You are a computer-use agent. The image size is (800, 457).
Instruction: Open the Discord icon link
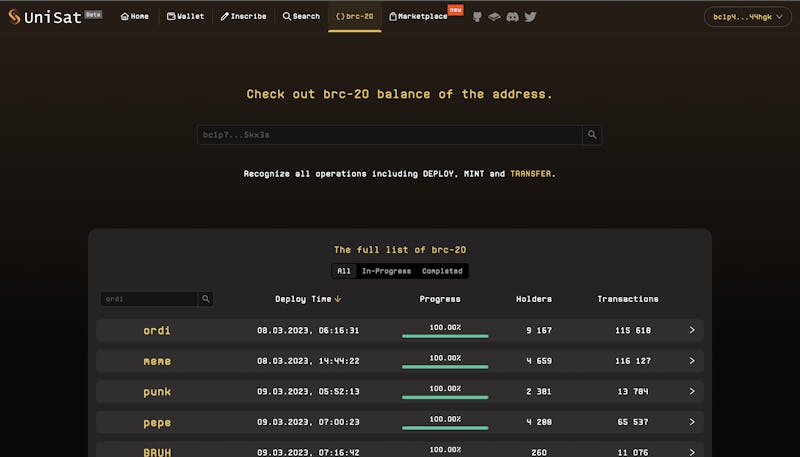pyautogui.click(x=512, y=17)
